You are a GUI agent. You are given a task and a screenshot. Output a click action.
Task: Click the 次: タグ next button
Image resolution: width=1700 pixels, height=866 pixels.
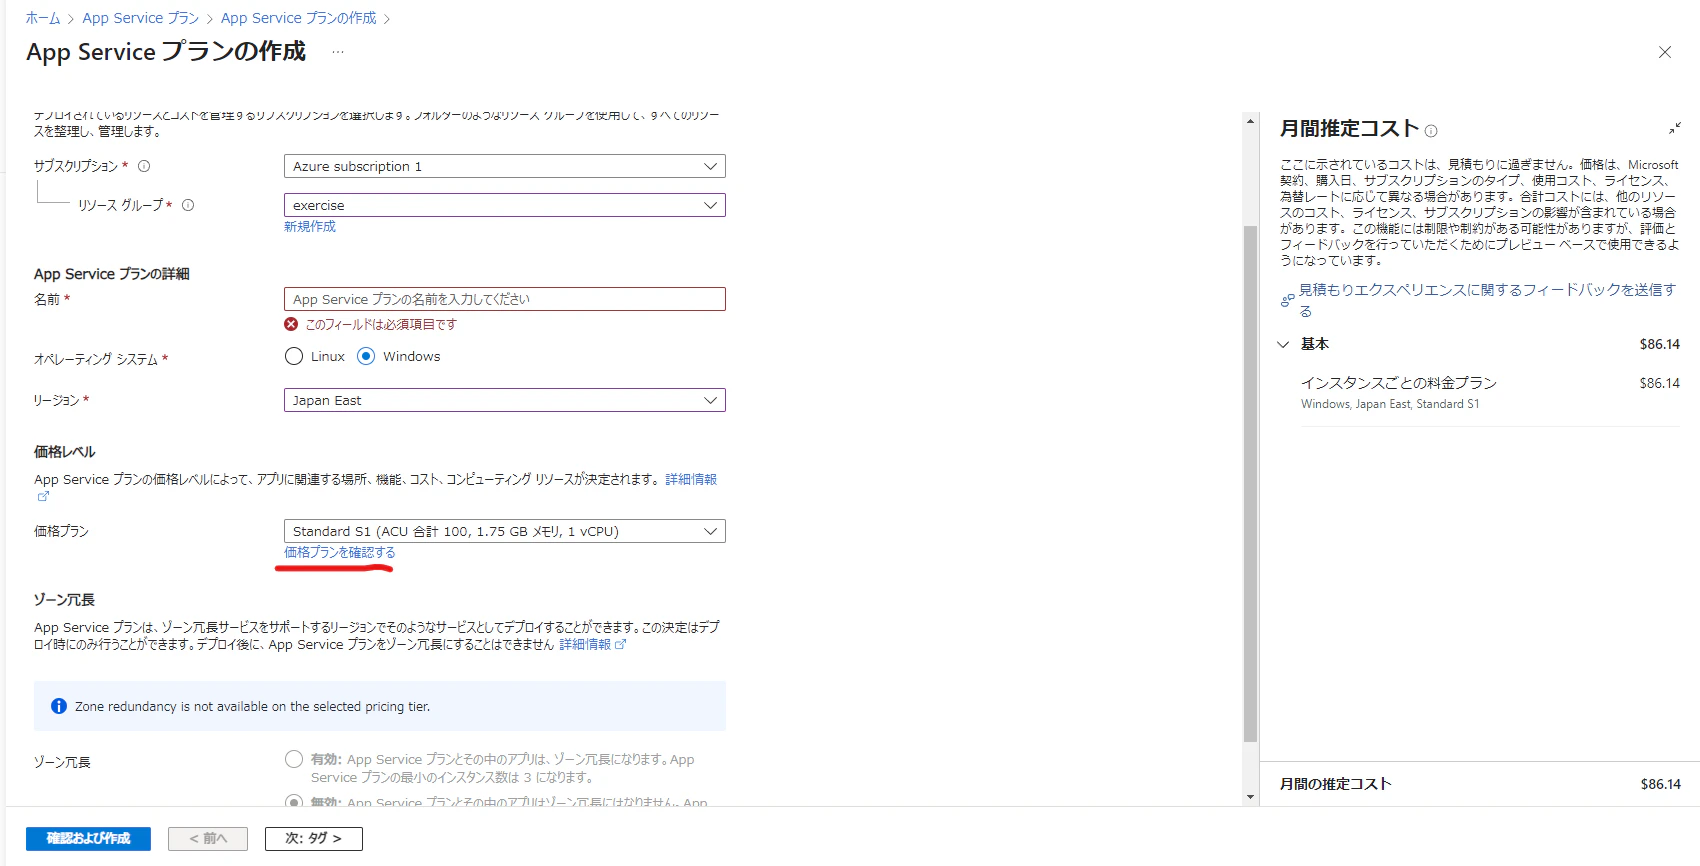click(x=313, y=838)
